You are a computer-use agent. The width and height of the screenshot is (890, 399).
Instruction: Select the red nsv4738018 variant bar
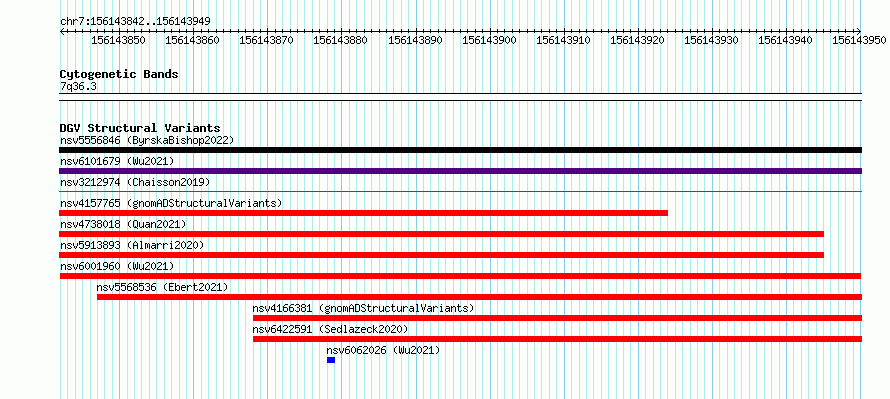442,234
